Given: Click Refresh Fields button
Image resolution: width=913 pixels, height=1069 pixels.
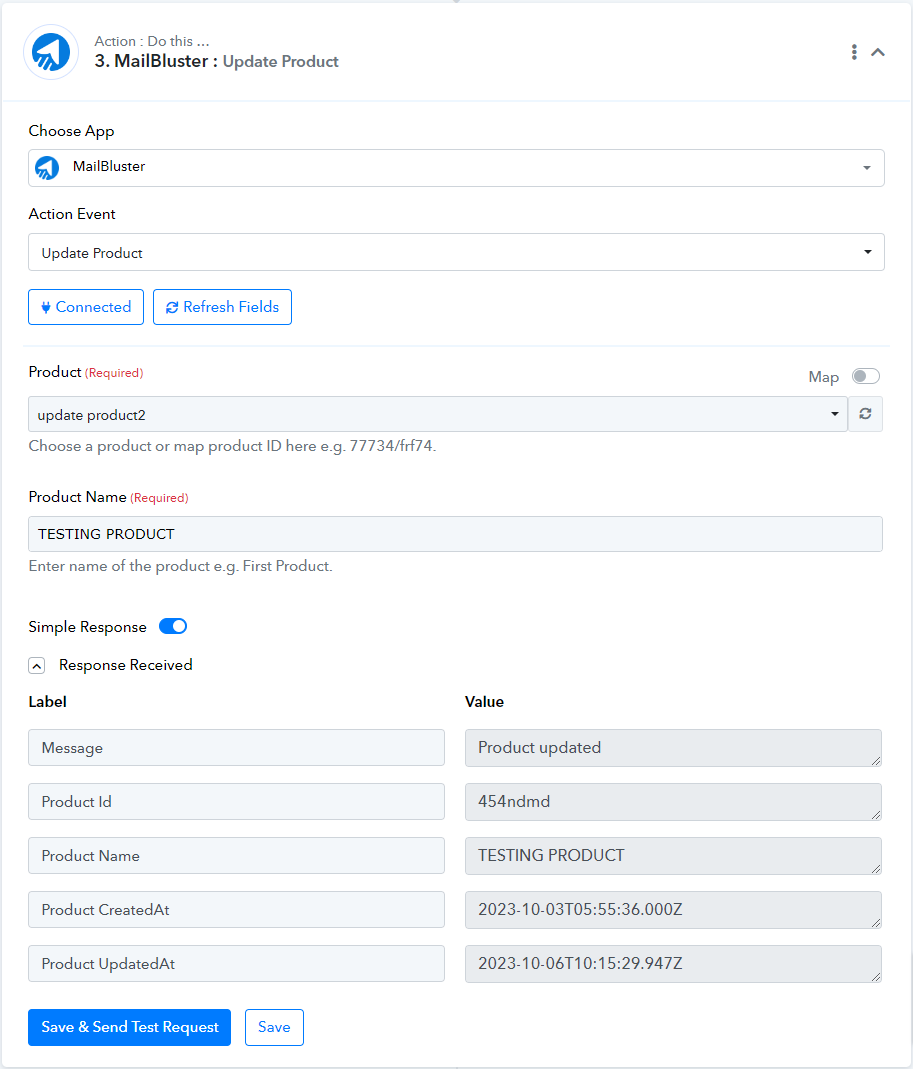Looking at the screenshot, I should click(x=222, y=307).
